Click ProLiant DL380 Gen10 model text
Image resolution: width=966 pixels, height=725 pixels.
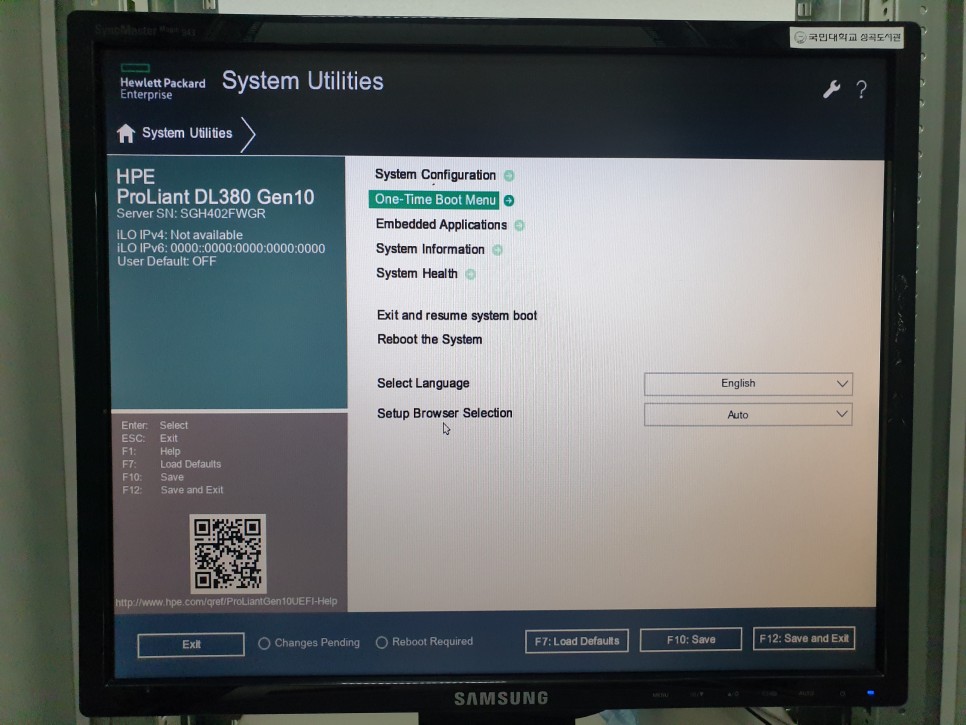[x=215, y=197]
